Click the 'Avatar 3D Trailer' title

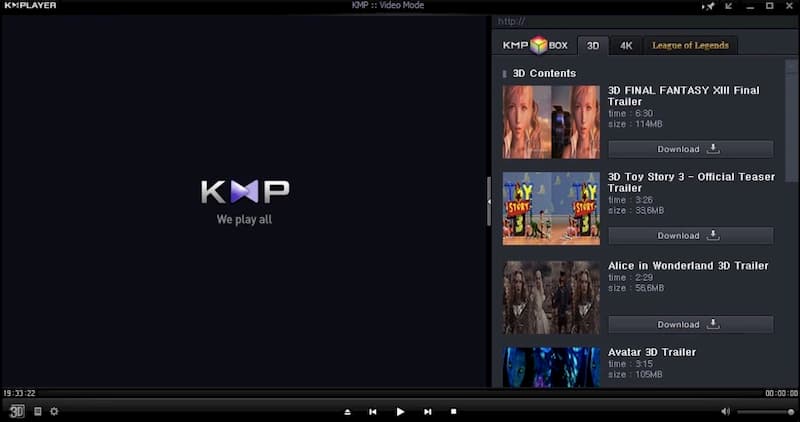(x=652, y=352)
